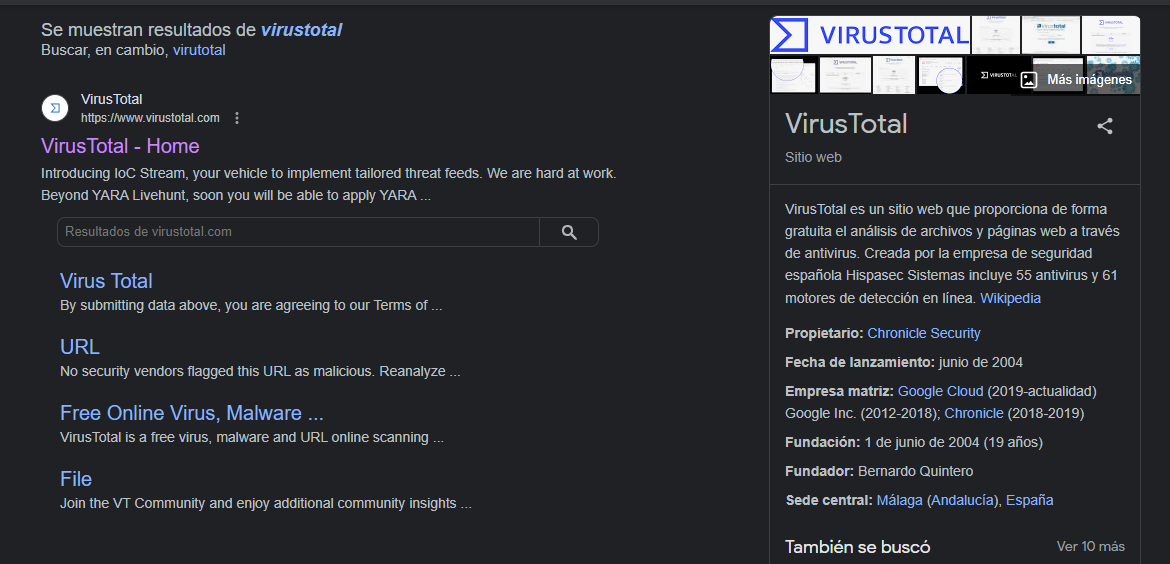
Task: Share the VirusTotal knowledge panel
Action: pyautogui.click(x=1105, y=126)
